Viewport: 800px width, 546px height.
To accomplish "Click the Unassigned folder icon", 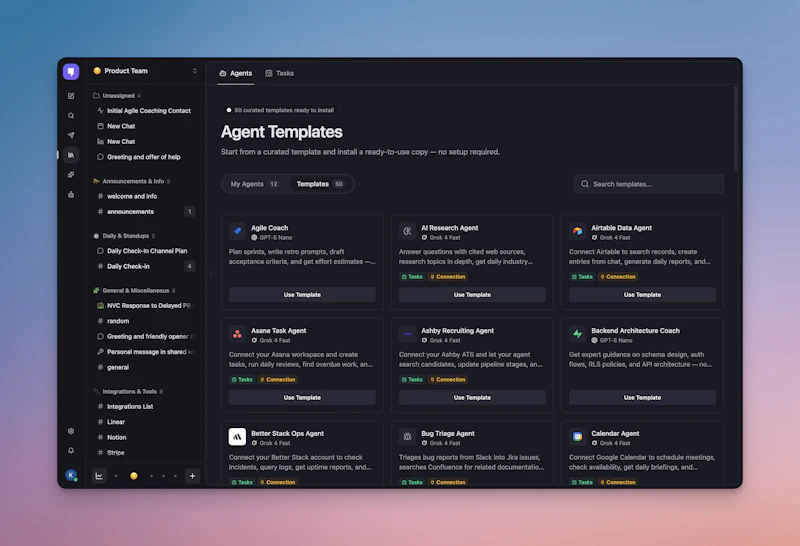I will click(x=96, y=95).
